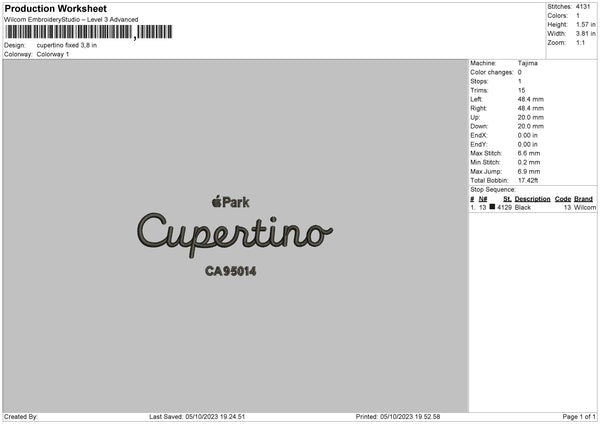Viewport: 600px width, 424px height.
Task: Click the Stop Sequence heading
Action: [493, 190]
